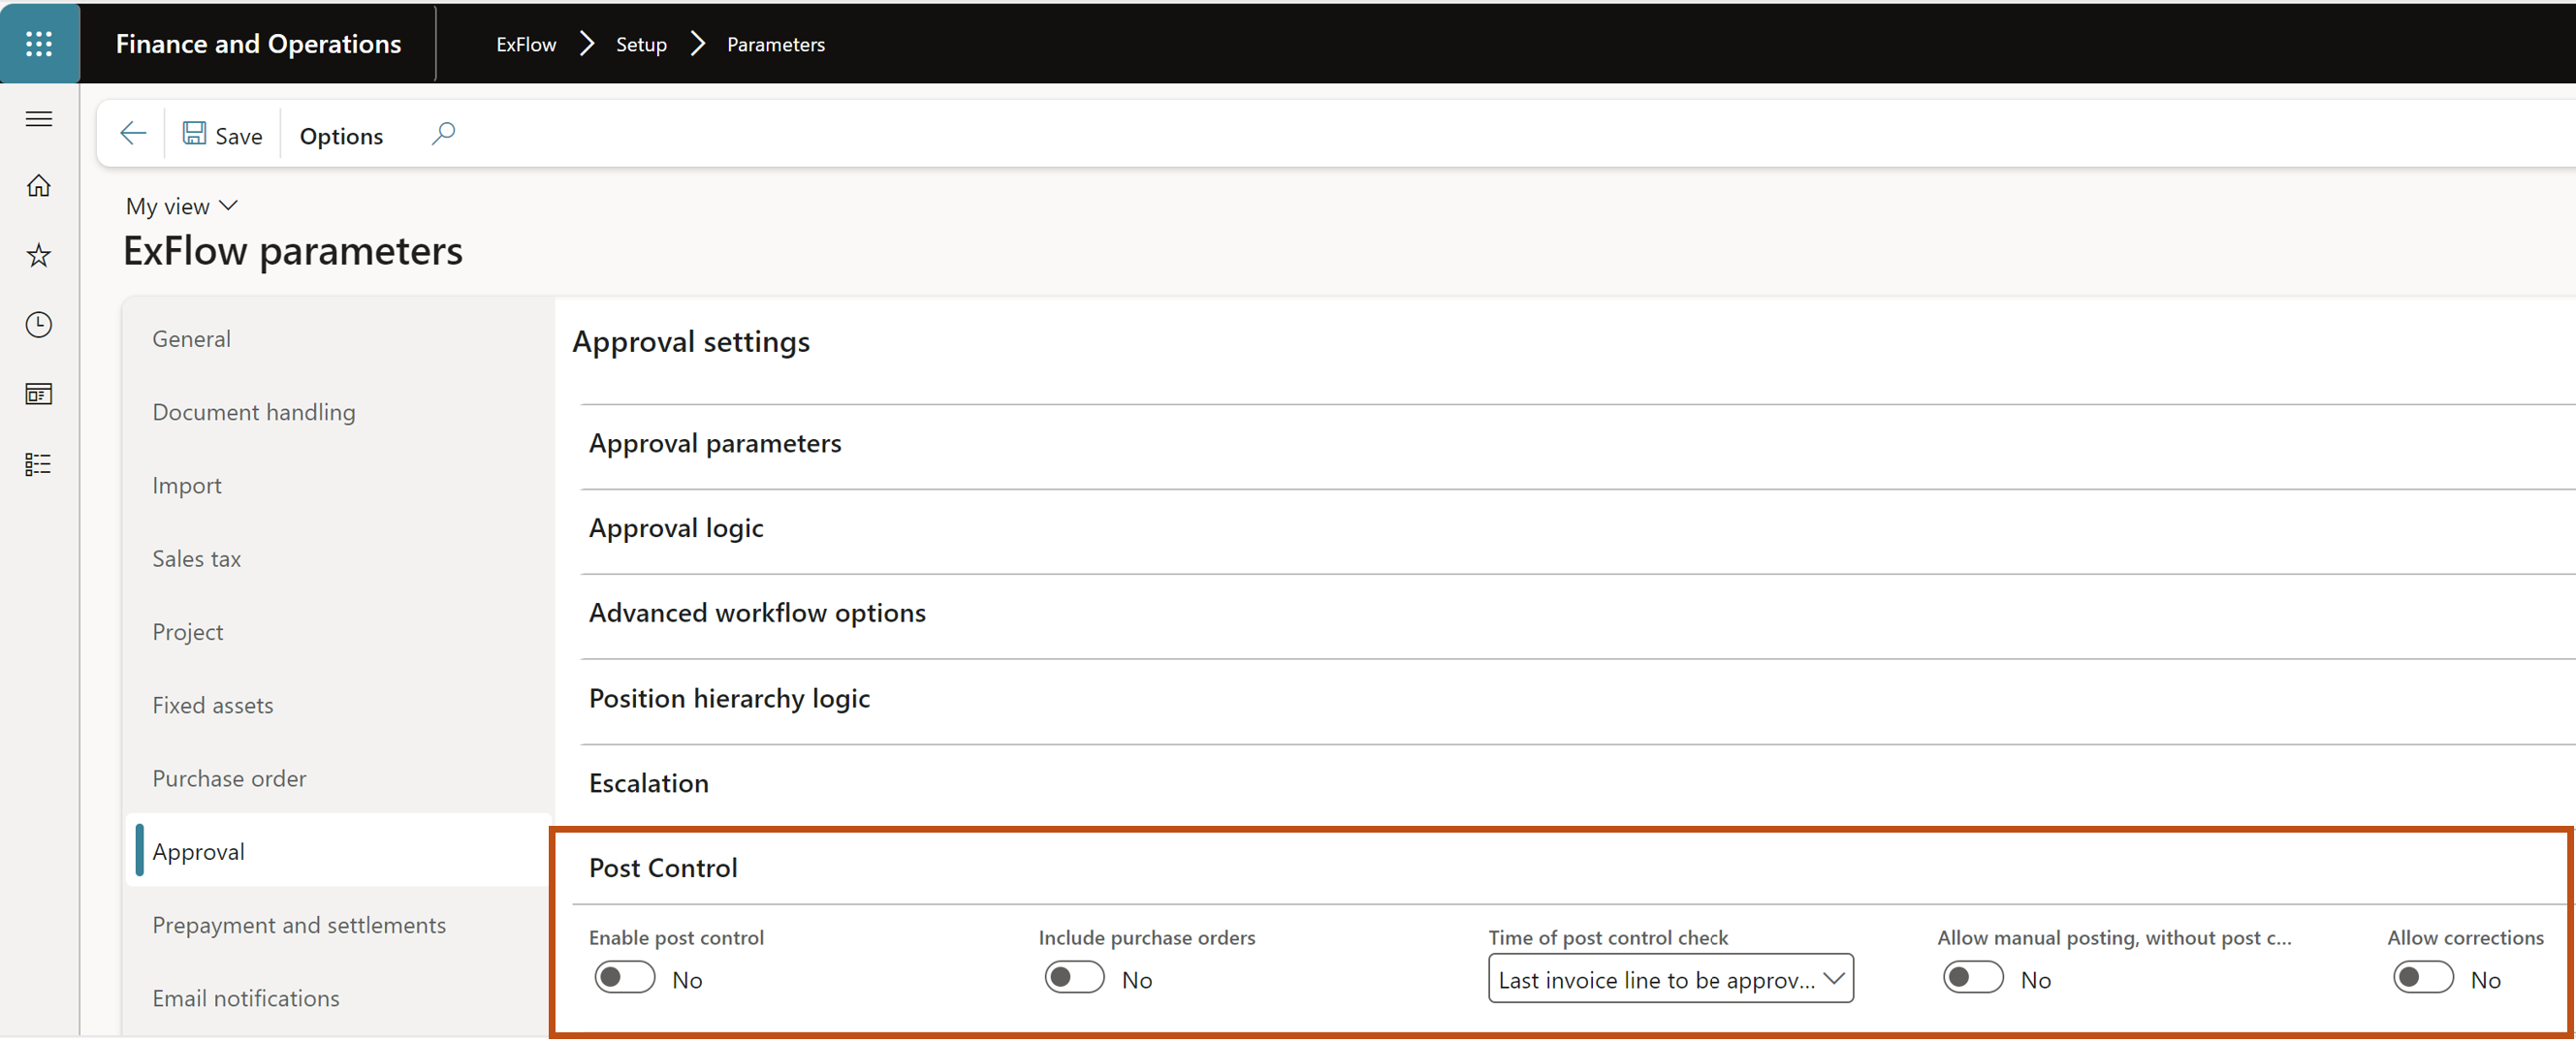The width and height of the screenshot is (2576, 1042).
Task: Select the Document handling tab
Action: pos(254,412)
